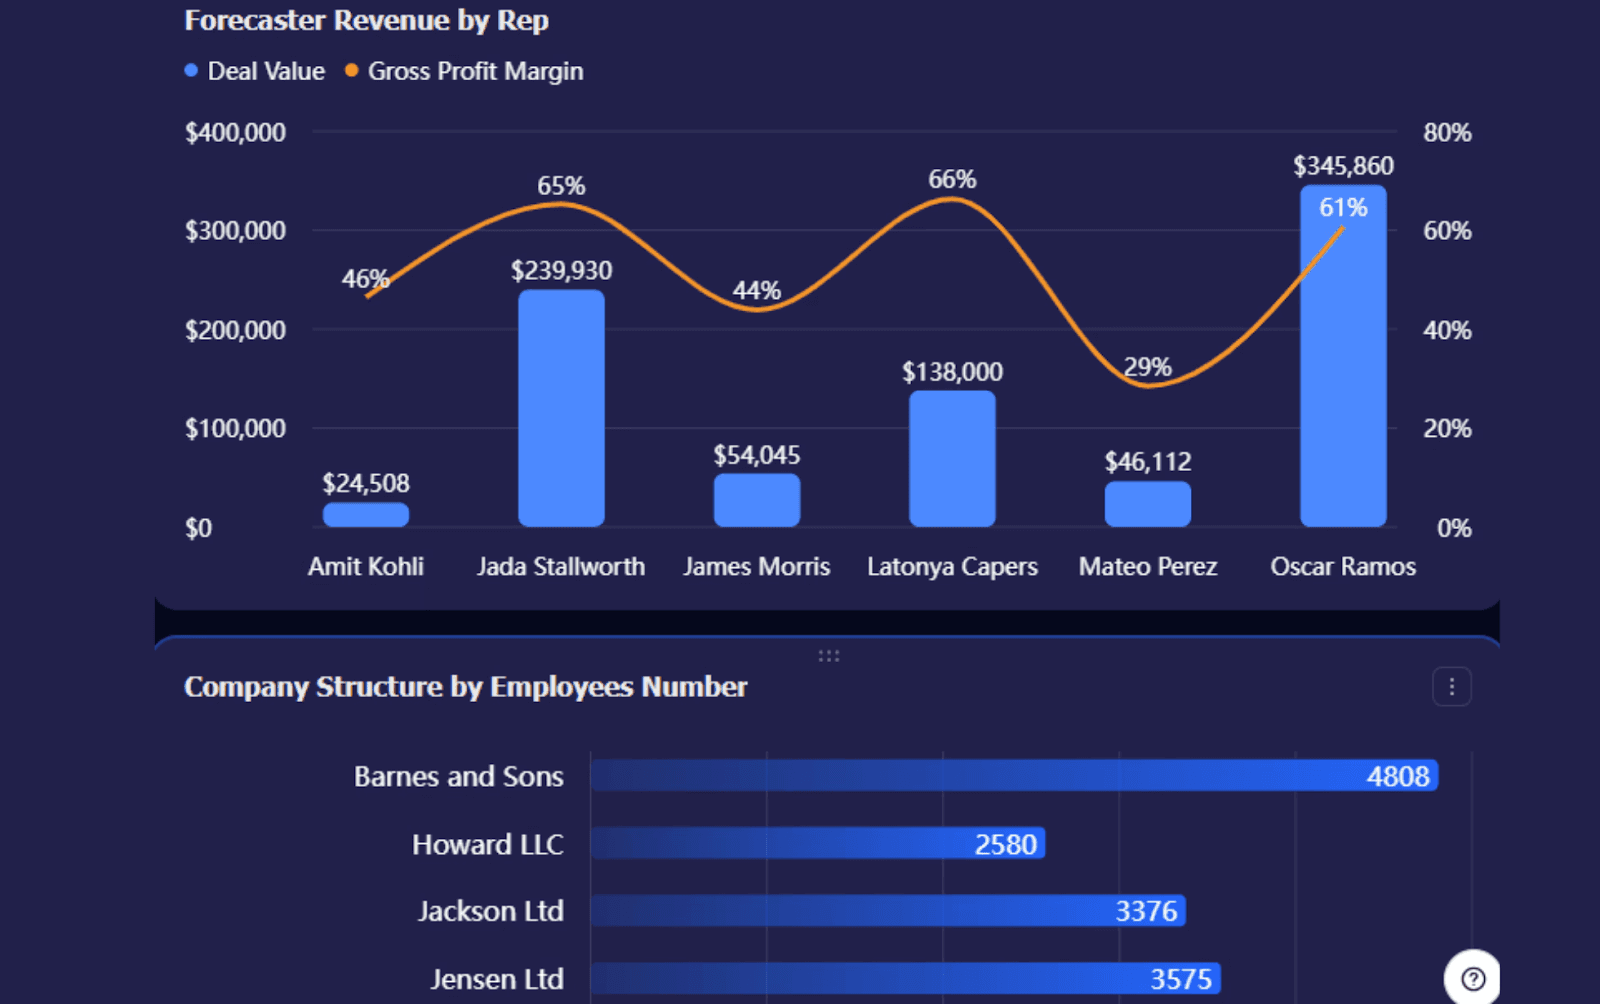Click the 'Latonya Capers' axis label

952,567
